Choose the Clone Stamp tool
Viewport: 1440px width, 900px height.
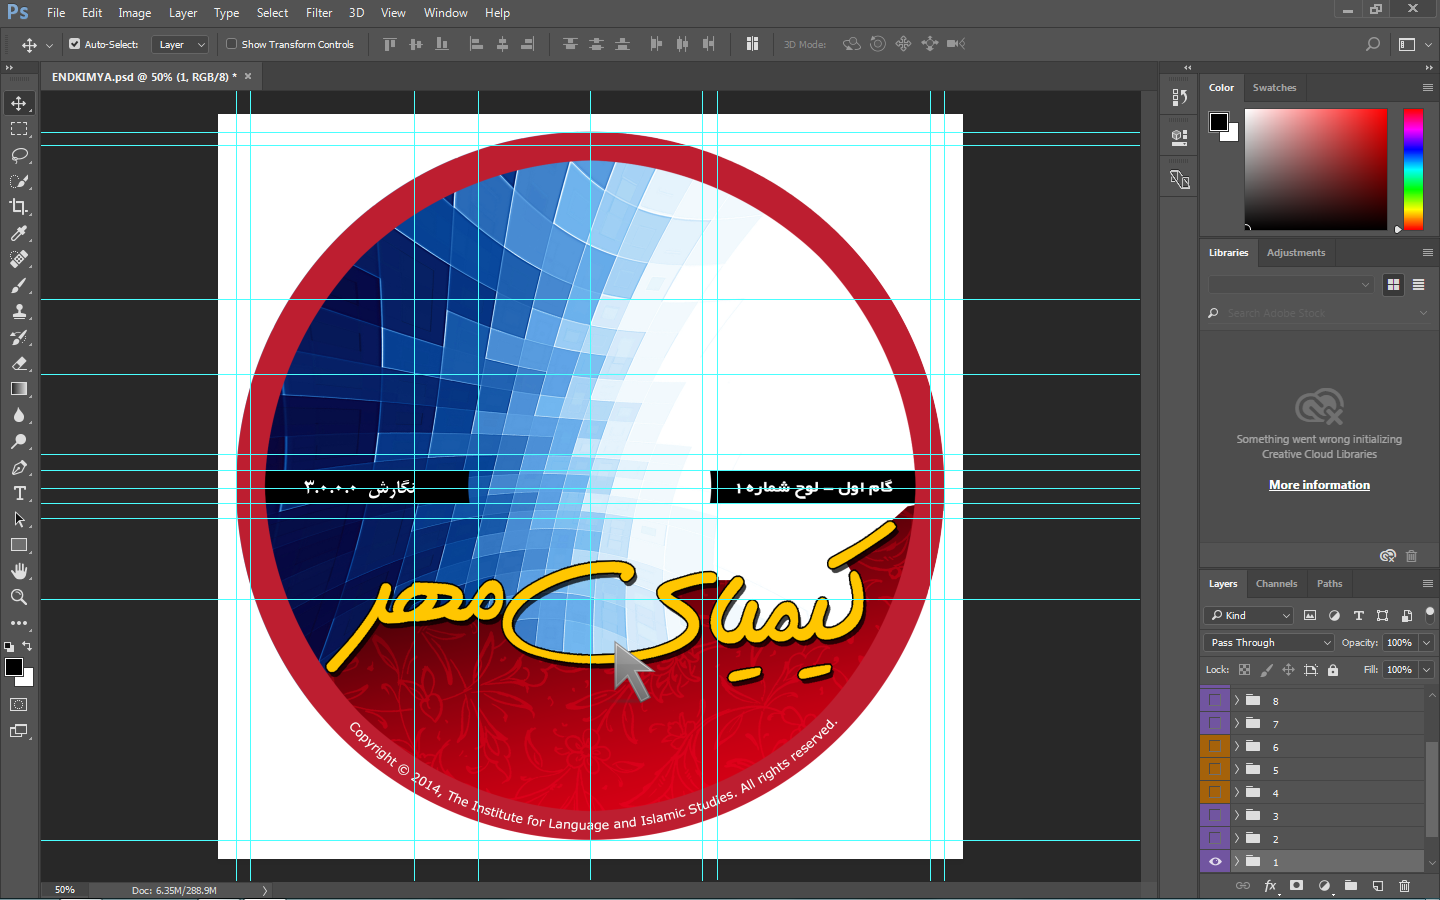pyautogui.click(x=19, y=311)
